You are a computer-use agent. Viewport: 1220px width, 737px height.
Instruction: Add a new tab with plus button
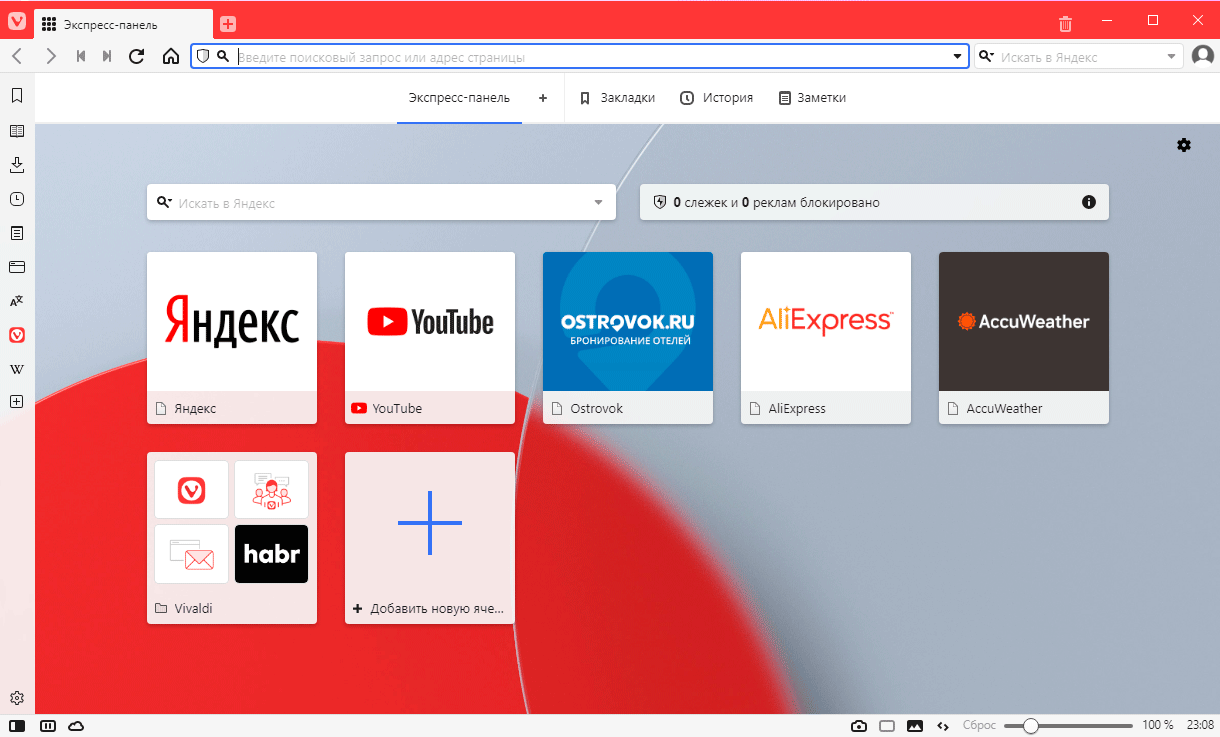(x=228, y=24)
